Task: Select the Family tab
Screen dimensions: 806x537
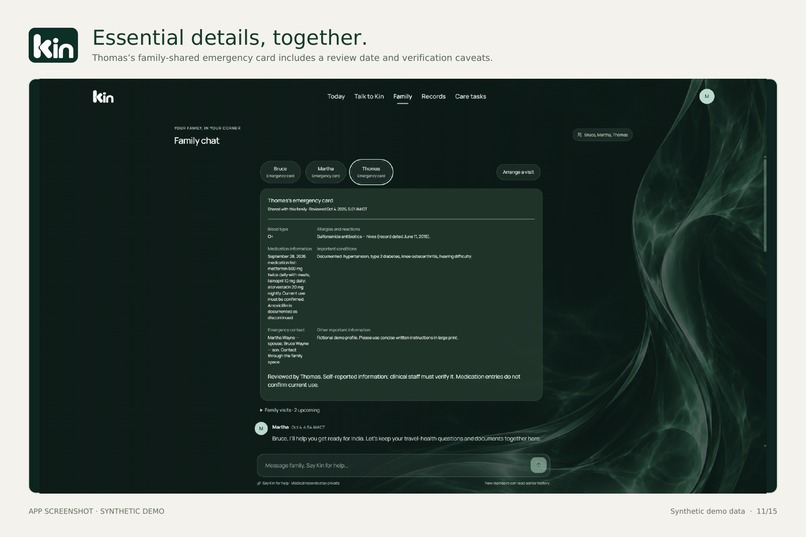Action: click(402, 96)
